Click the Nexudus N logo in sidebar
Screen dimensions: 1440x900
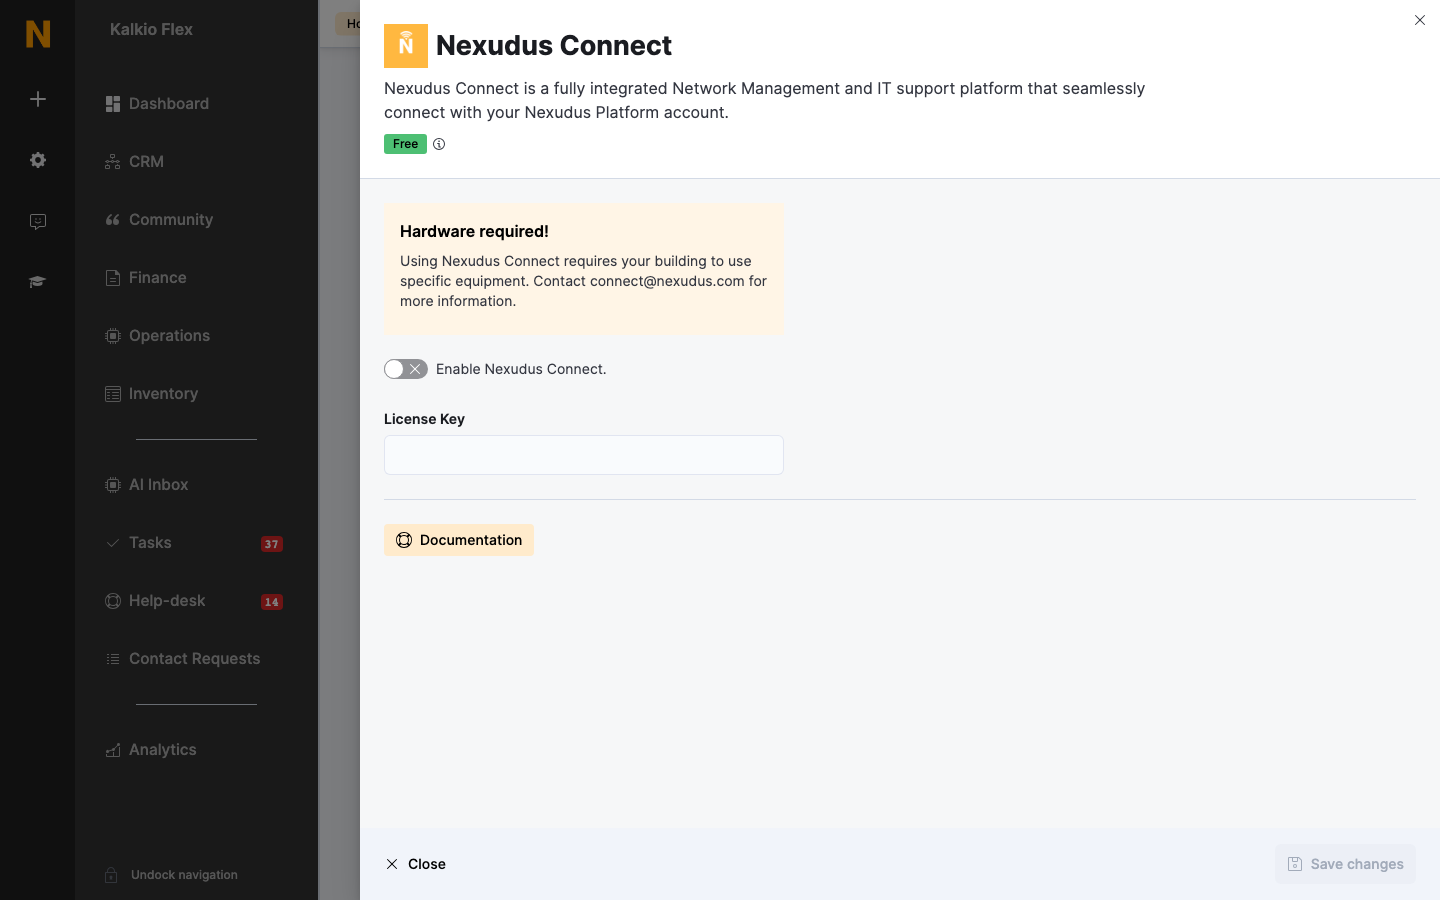click(38, 34)
